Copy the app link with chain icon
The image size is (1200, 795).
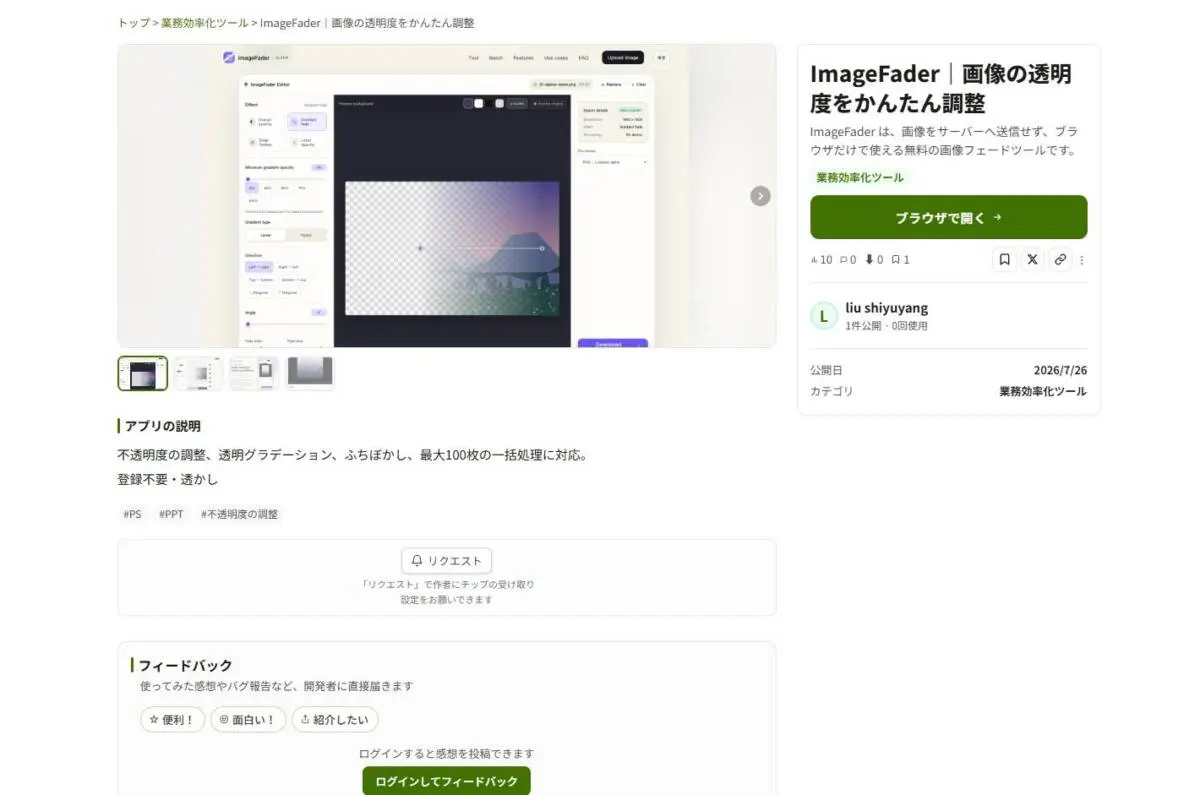click(x=1060, y=259)
